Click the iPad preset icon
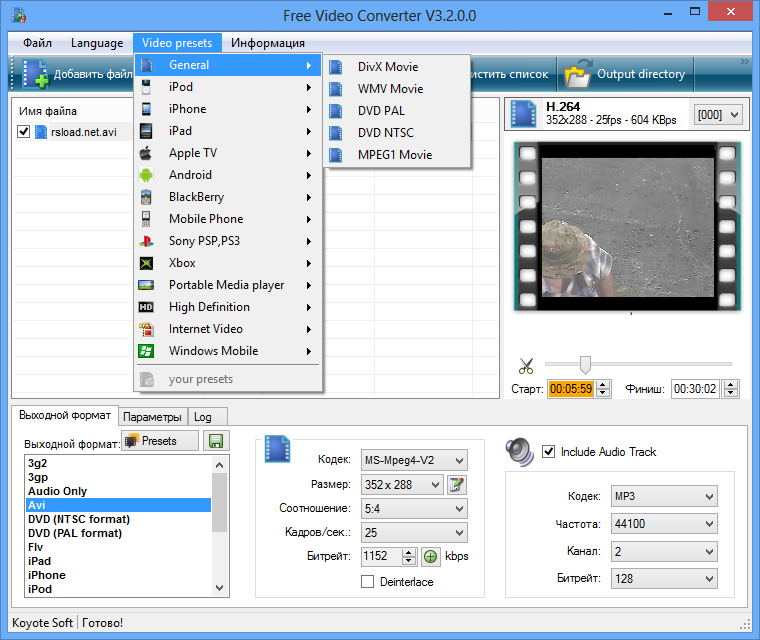Screen dimensions: 760x640 (146, 131)
